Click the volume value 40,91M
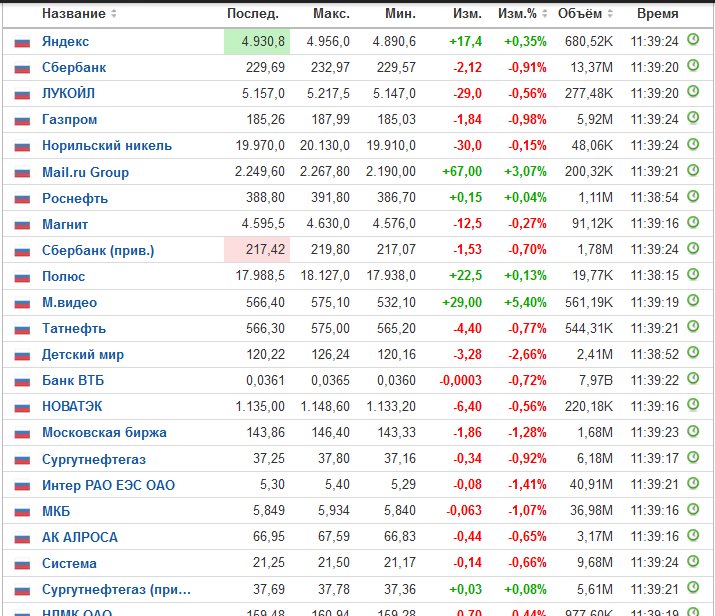This screenshot has height=616, width=715. click(x=591, y=484)
